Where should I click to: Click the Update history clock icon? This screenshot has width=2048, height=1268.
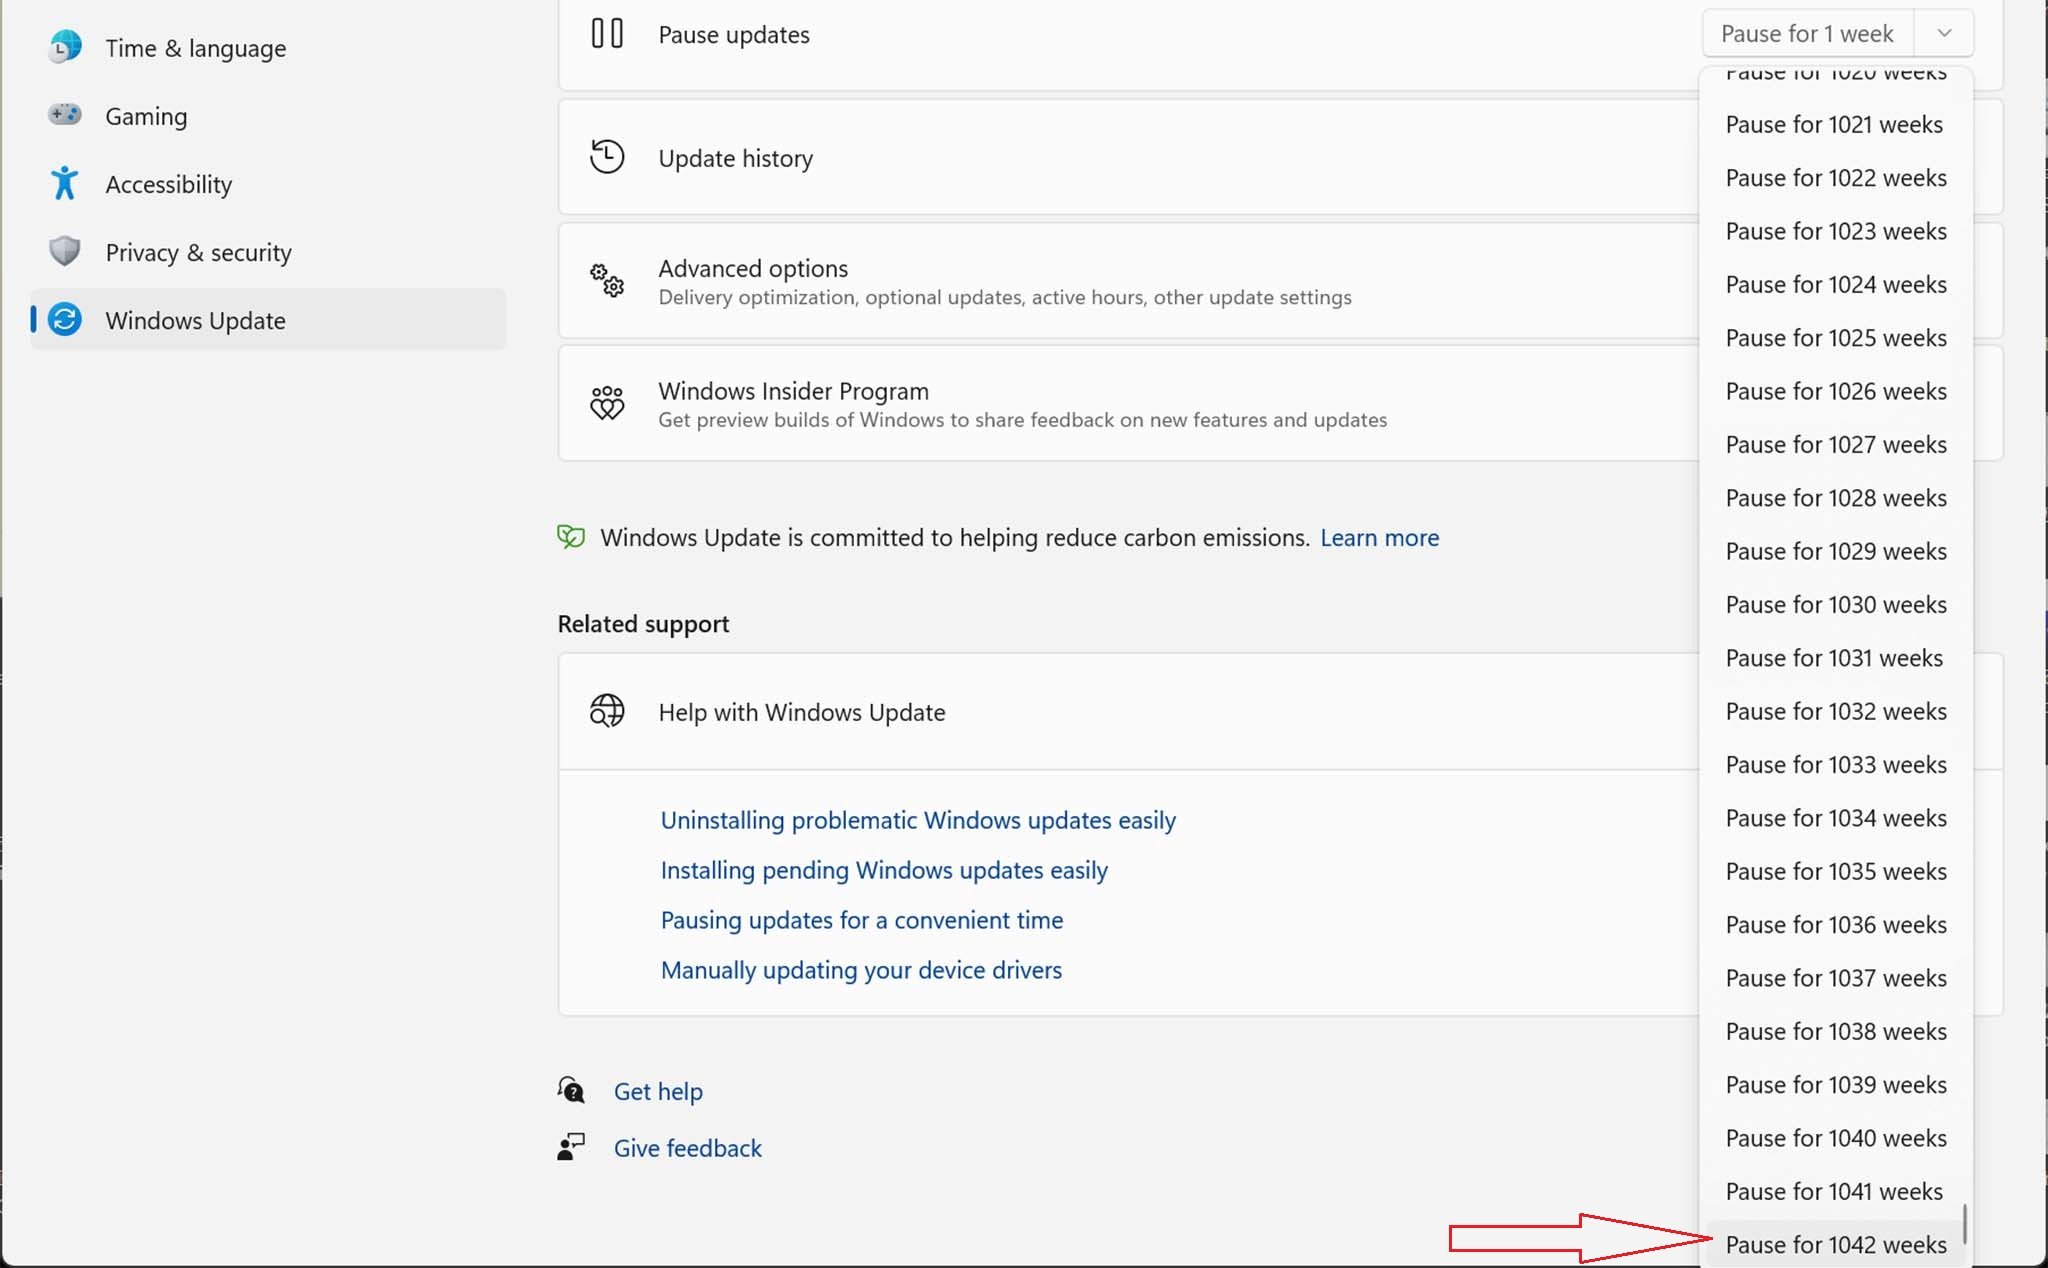[607, 157]
